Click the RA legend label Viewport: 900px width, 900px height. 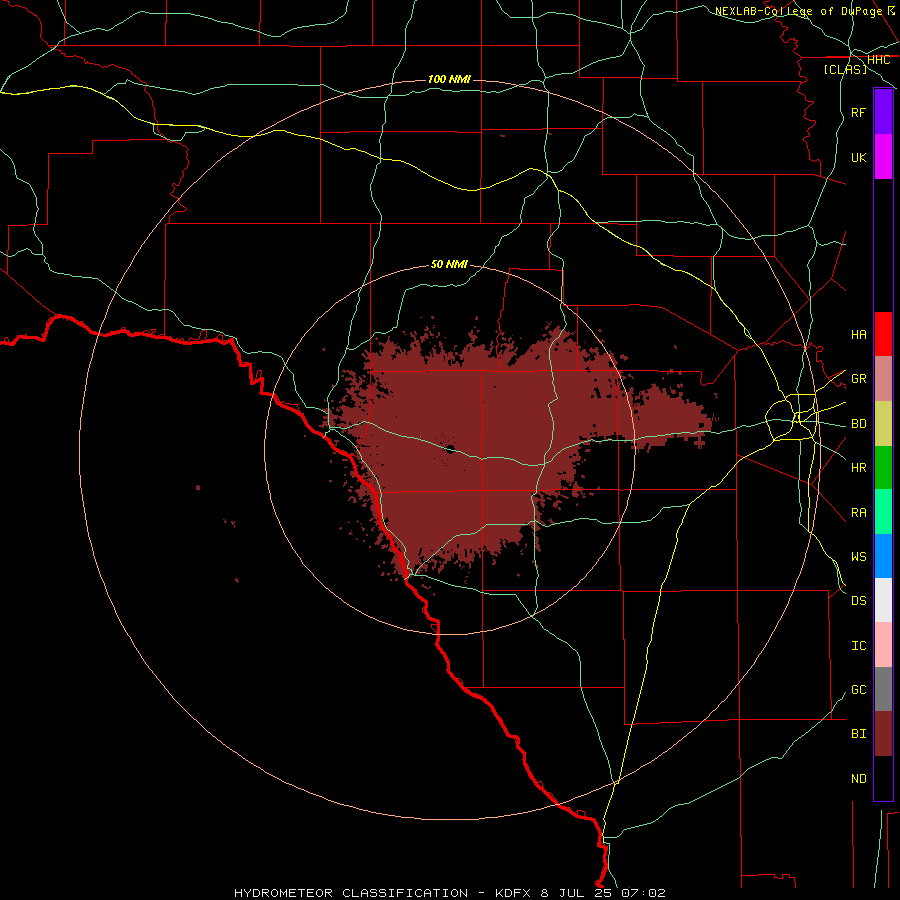[858, 512]
